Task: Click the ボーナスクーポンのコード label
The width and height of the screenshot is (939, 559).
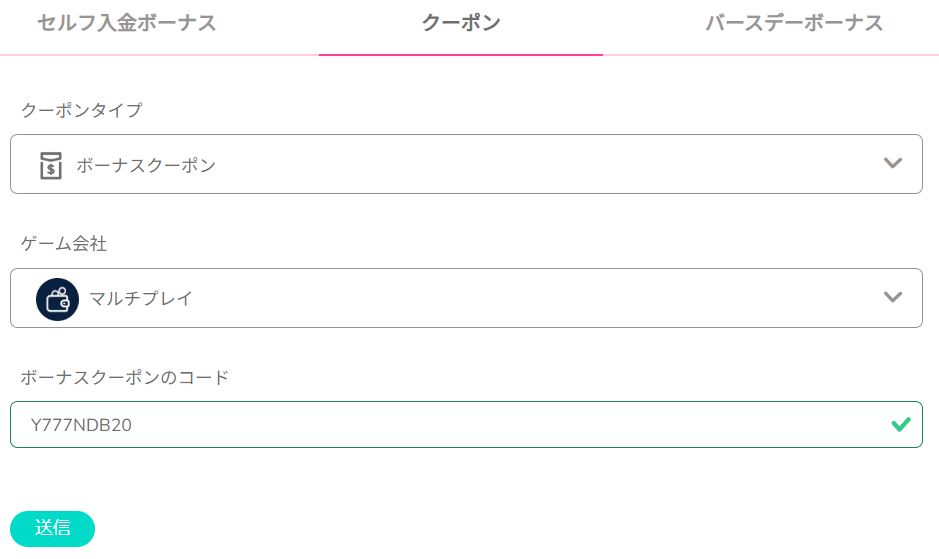Action: pos(124,377)
